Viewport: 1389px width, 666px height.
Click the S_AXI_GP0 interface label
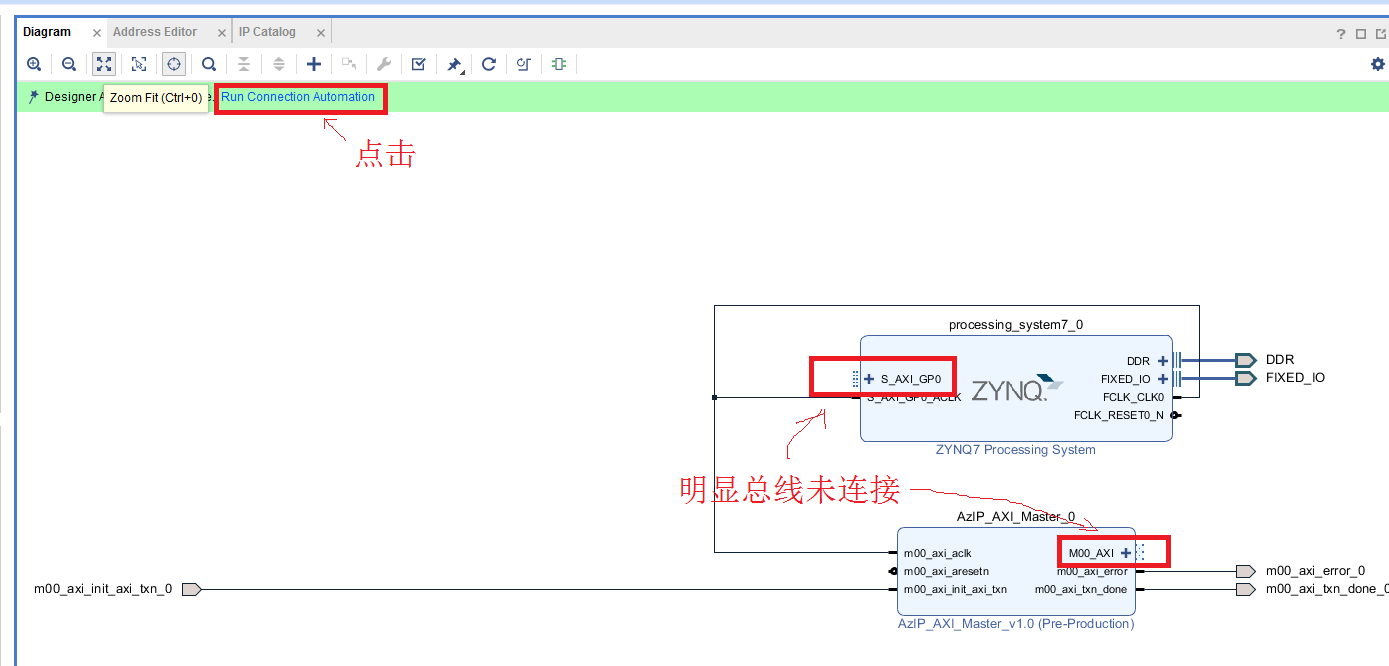(x=911, y=379)
